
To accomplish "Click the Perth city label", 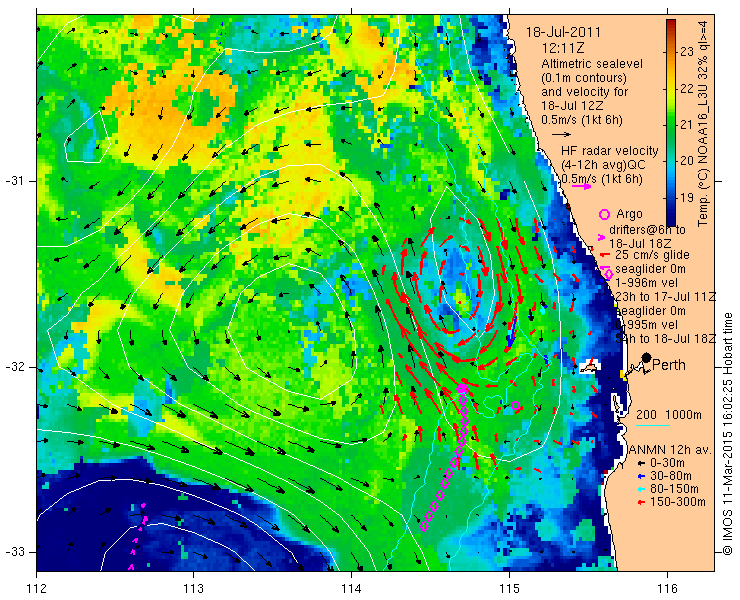I will (669, 365).
